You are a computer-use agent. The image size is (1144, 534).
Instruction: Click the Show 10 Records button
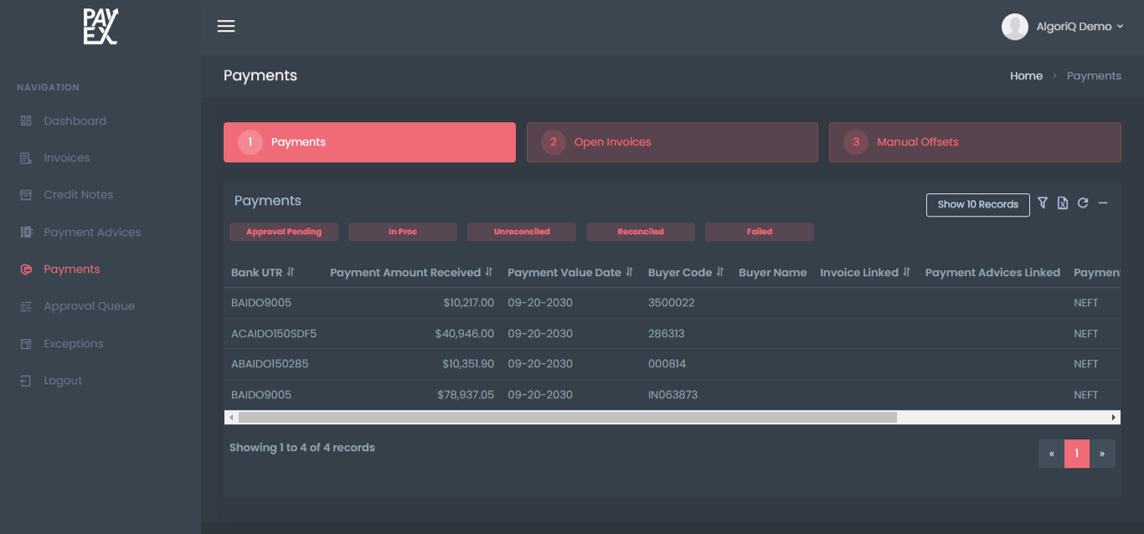(x=978, y=205)
